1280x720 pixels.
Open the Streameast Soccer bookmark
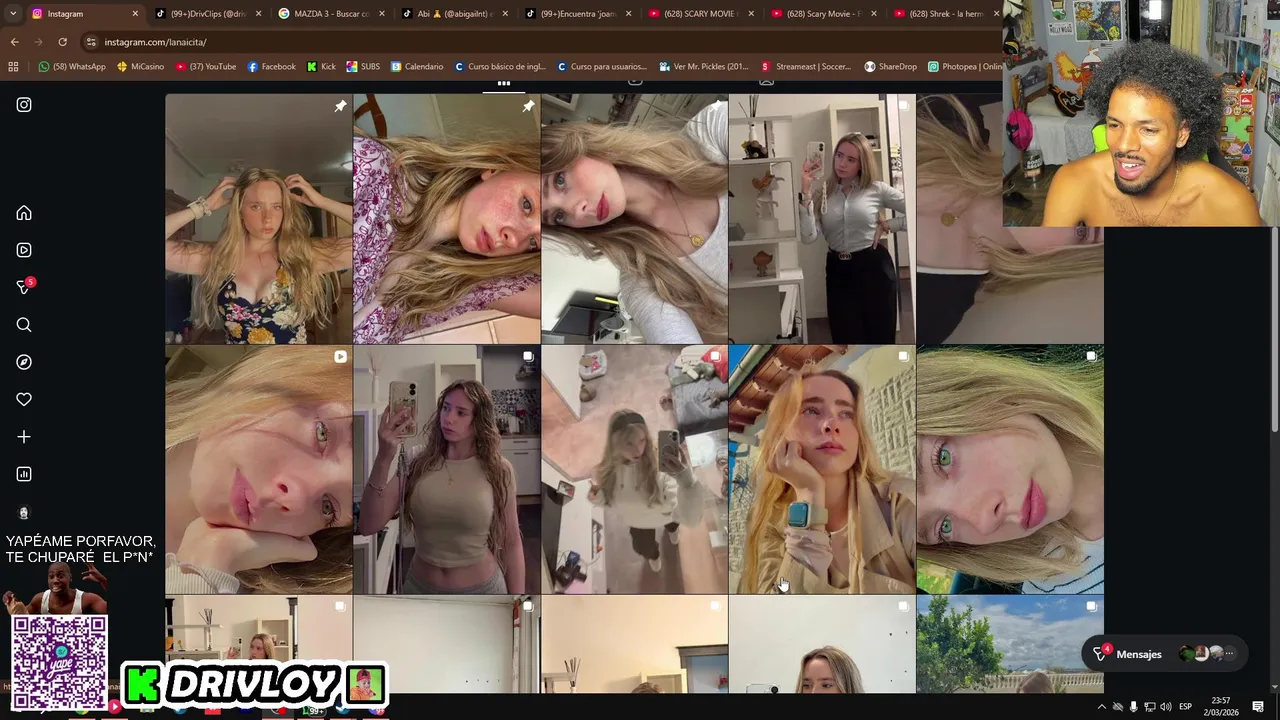806,67
